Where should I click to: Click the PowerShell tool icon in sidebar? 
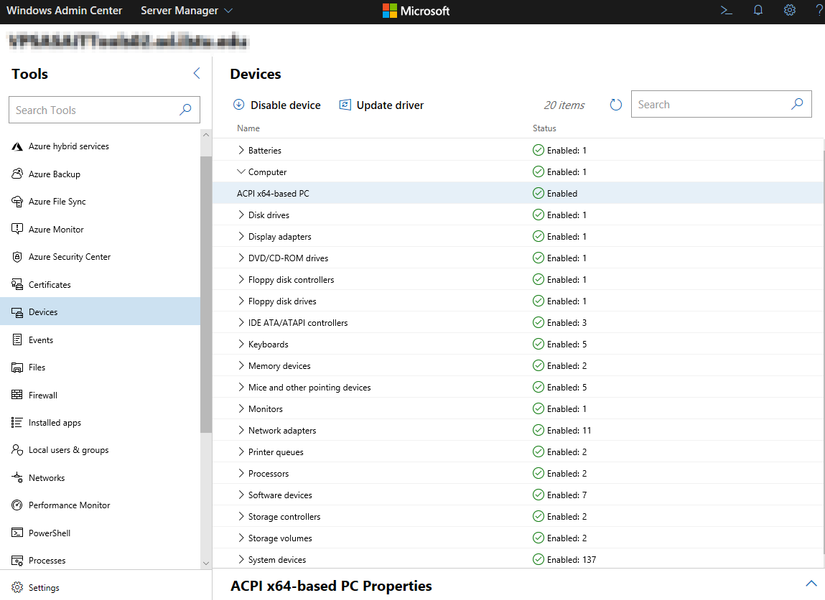(x=17, y=533)
